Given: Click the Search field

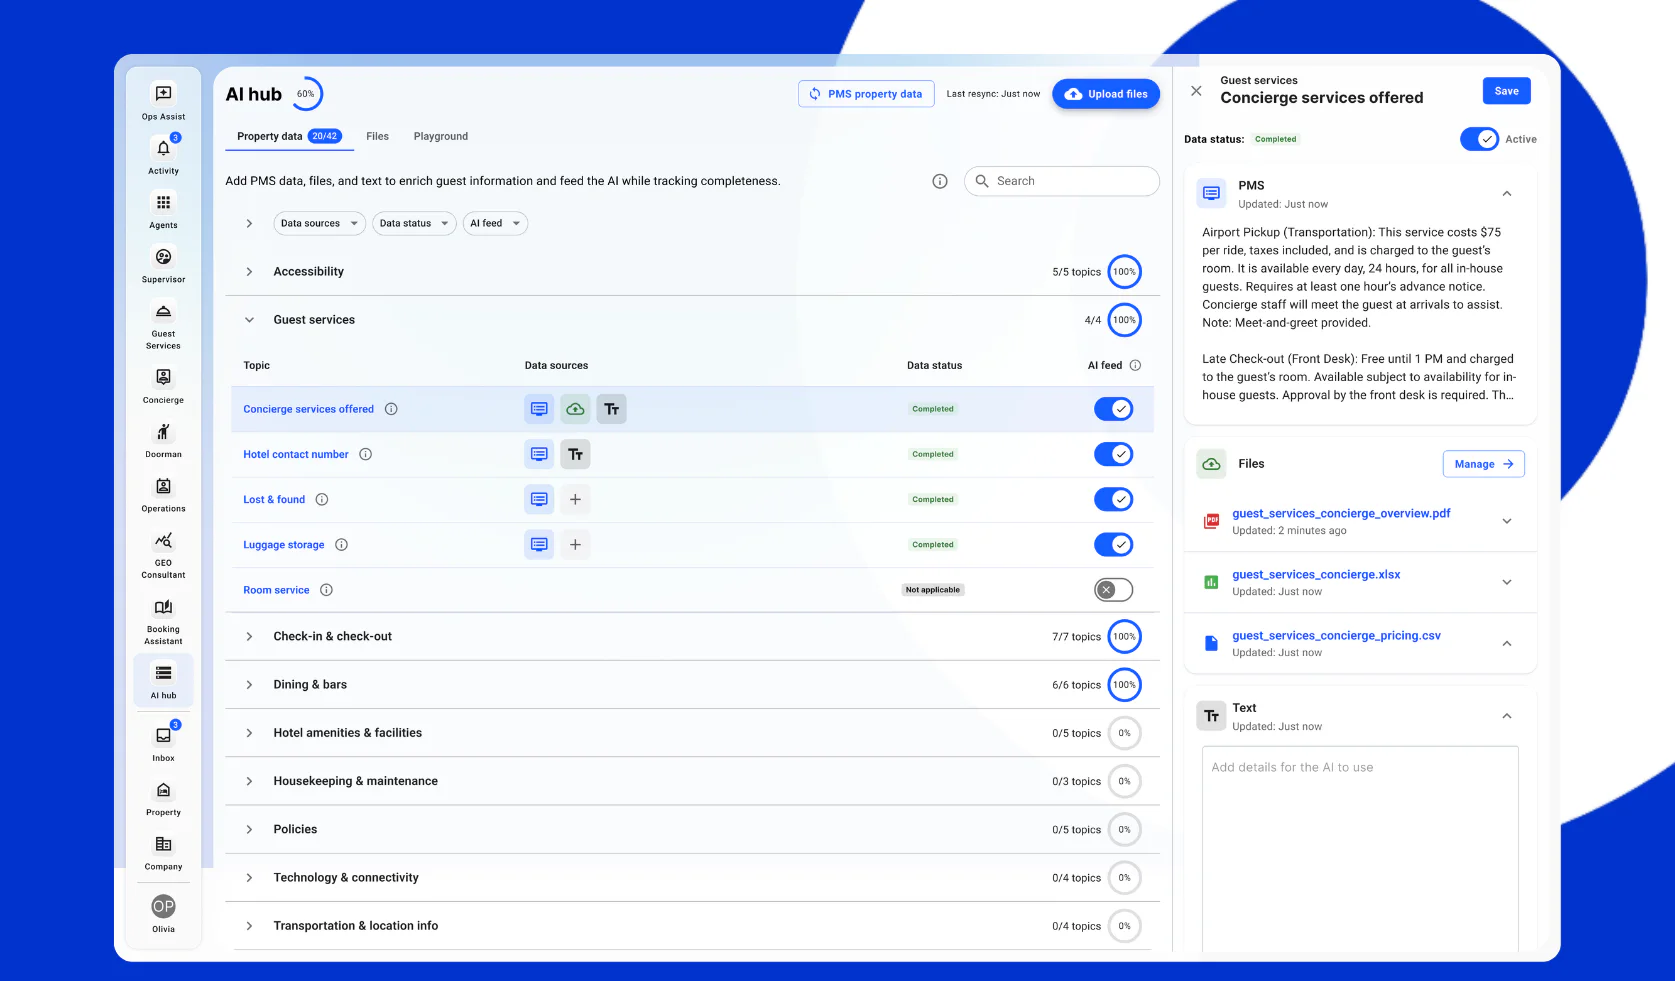Looking at the screenshot, I should (x=1062, y=181).
